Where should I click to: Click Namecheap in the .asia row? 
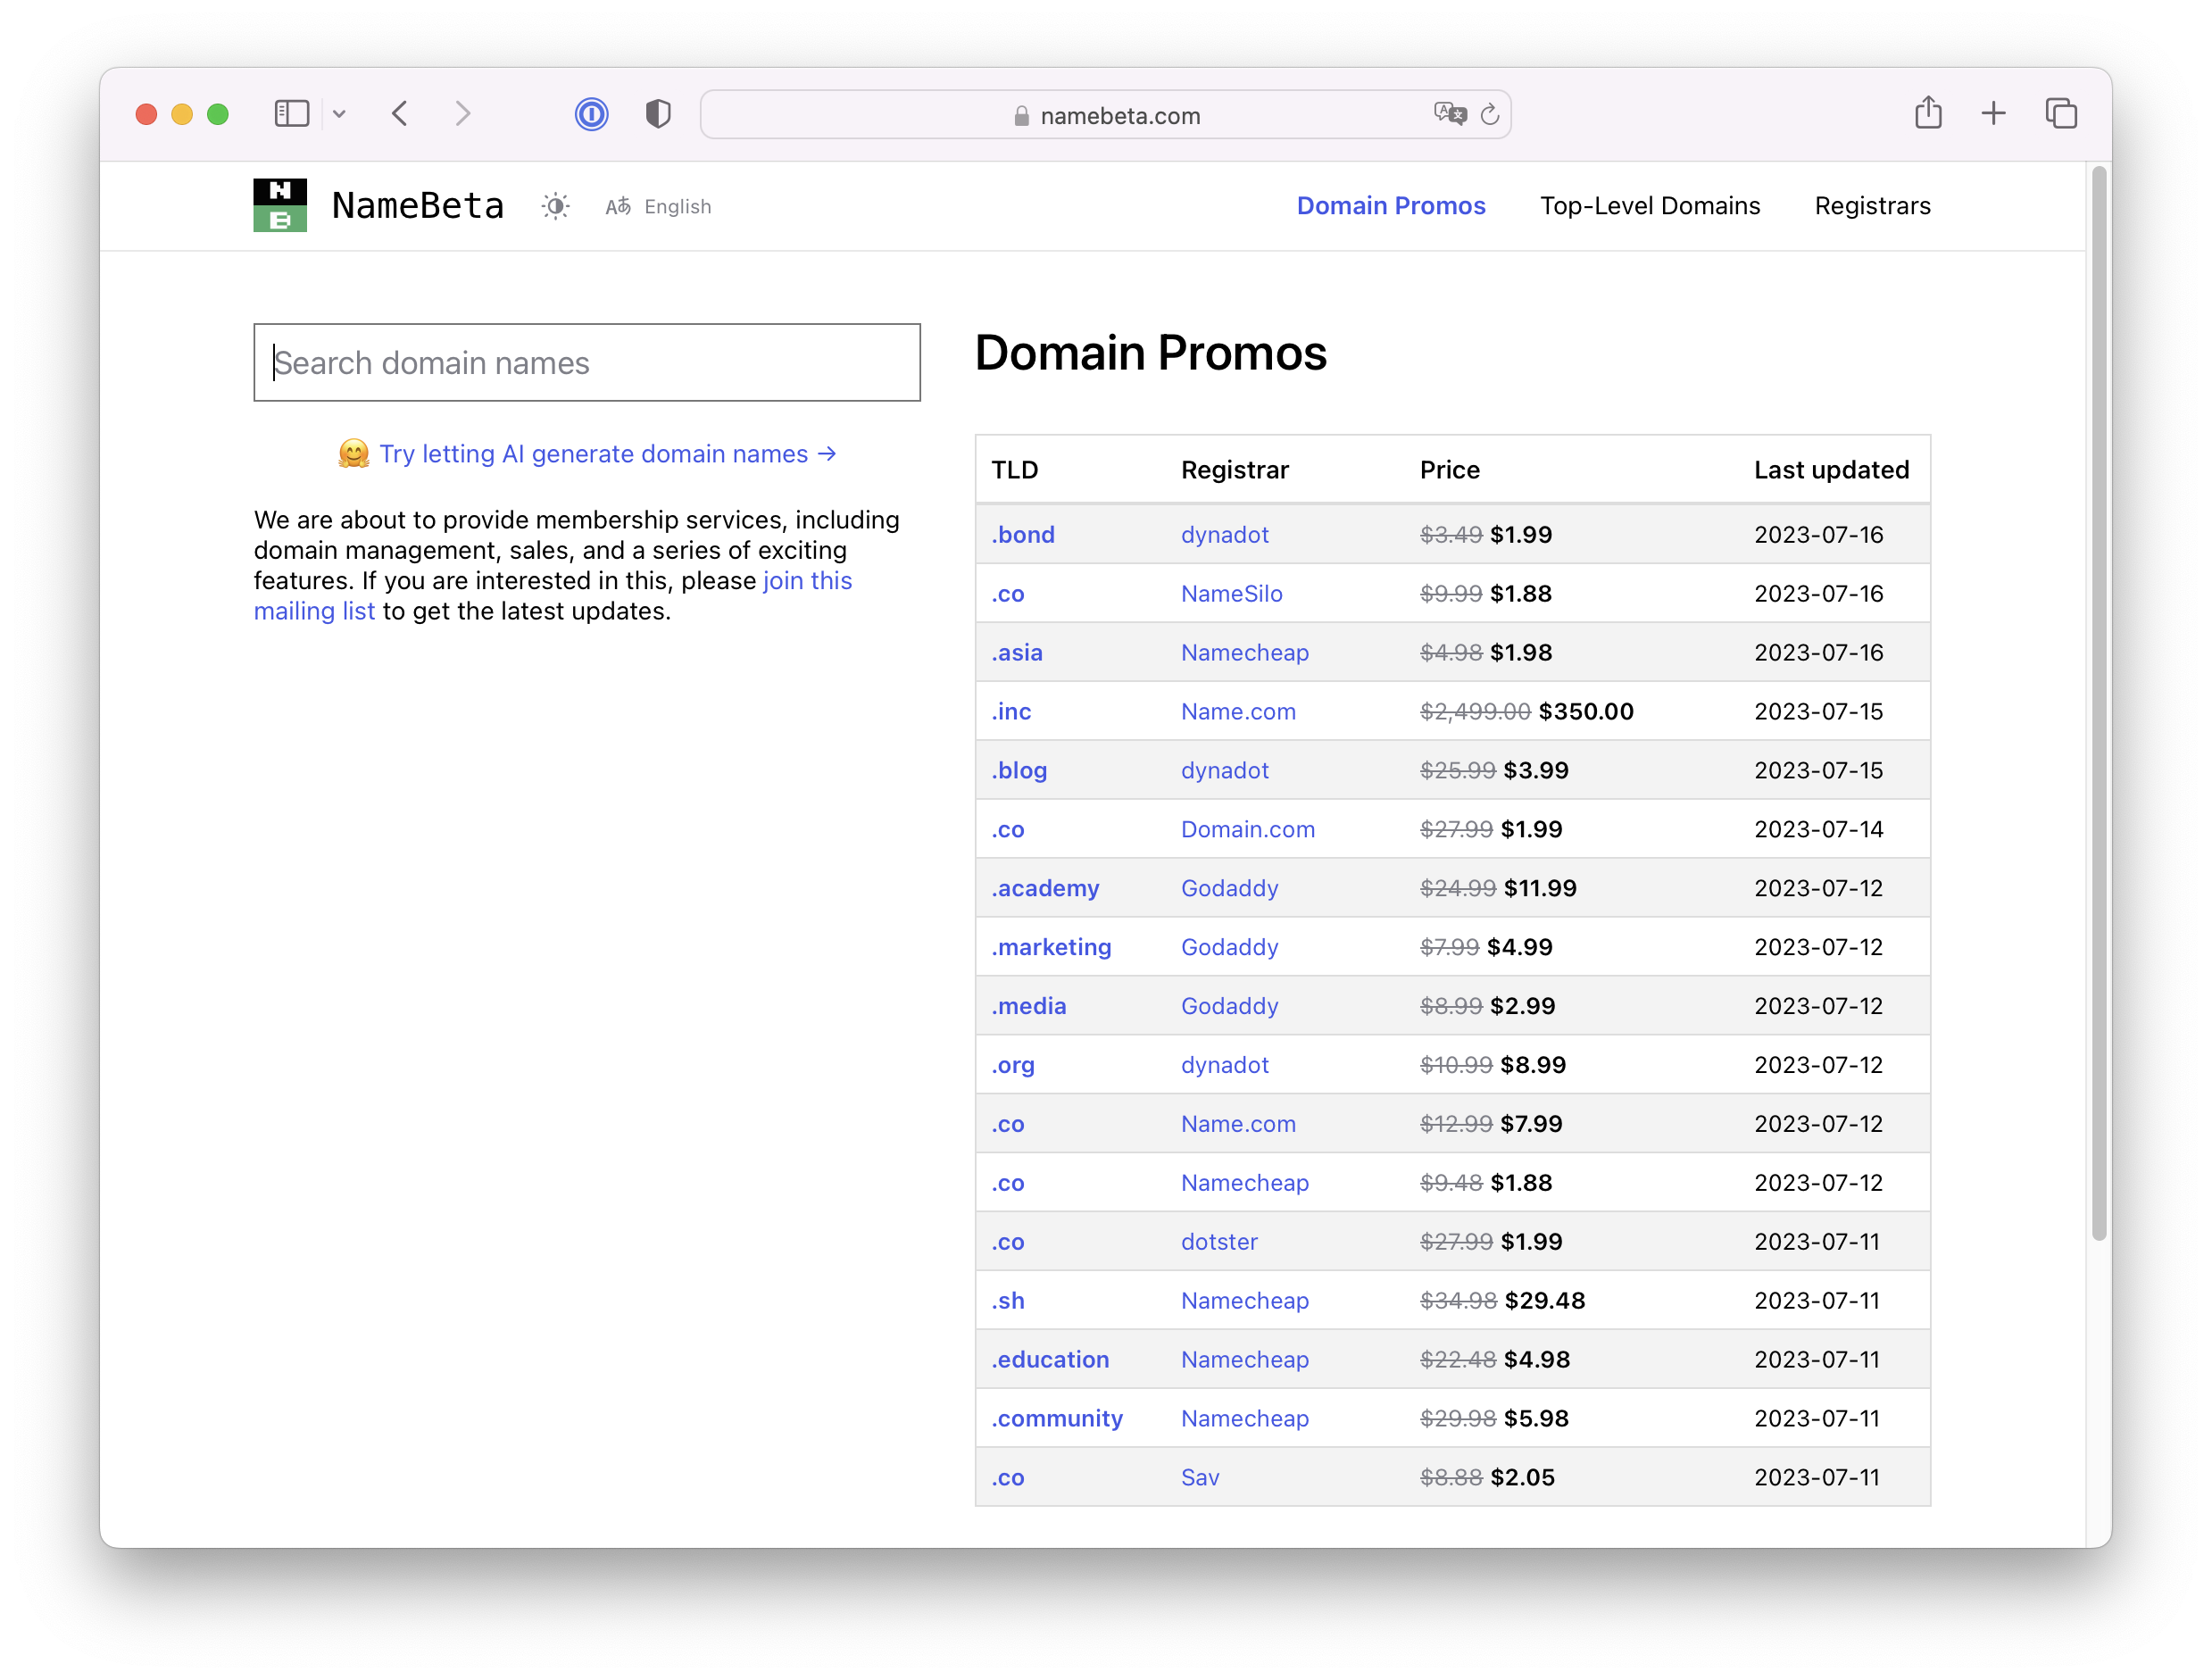1244,653
